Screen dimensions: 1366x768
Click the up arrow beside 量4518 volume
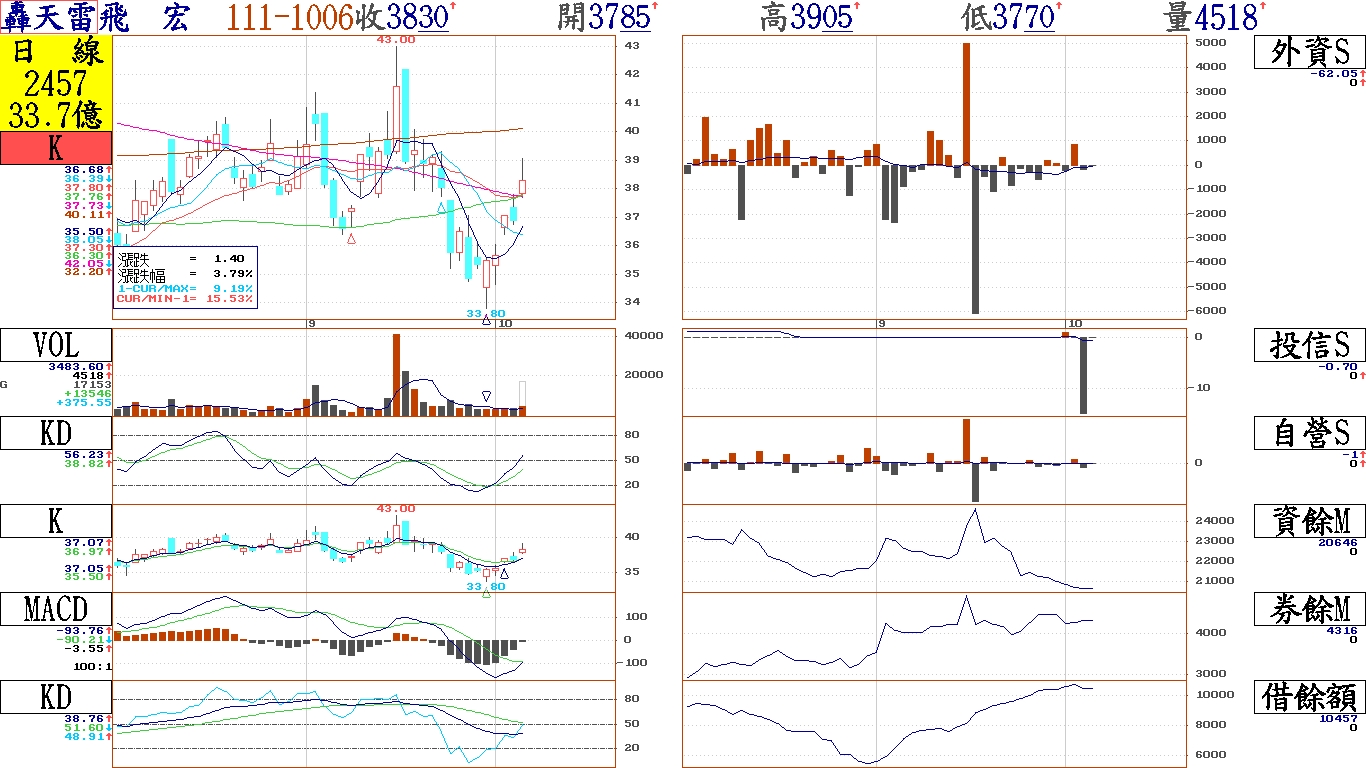pyautogui.click(x=1262, y=7)
